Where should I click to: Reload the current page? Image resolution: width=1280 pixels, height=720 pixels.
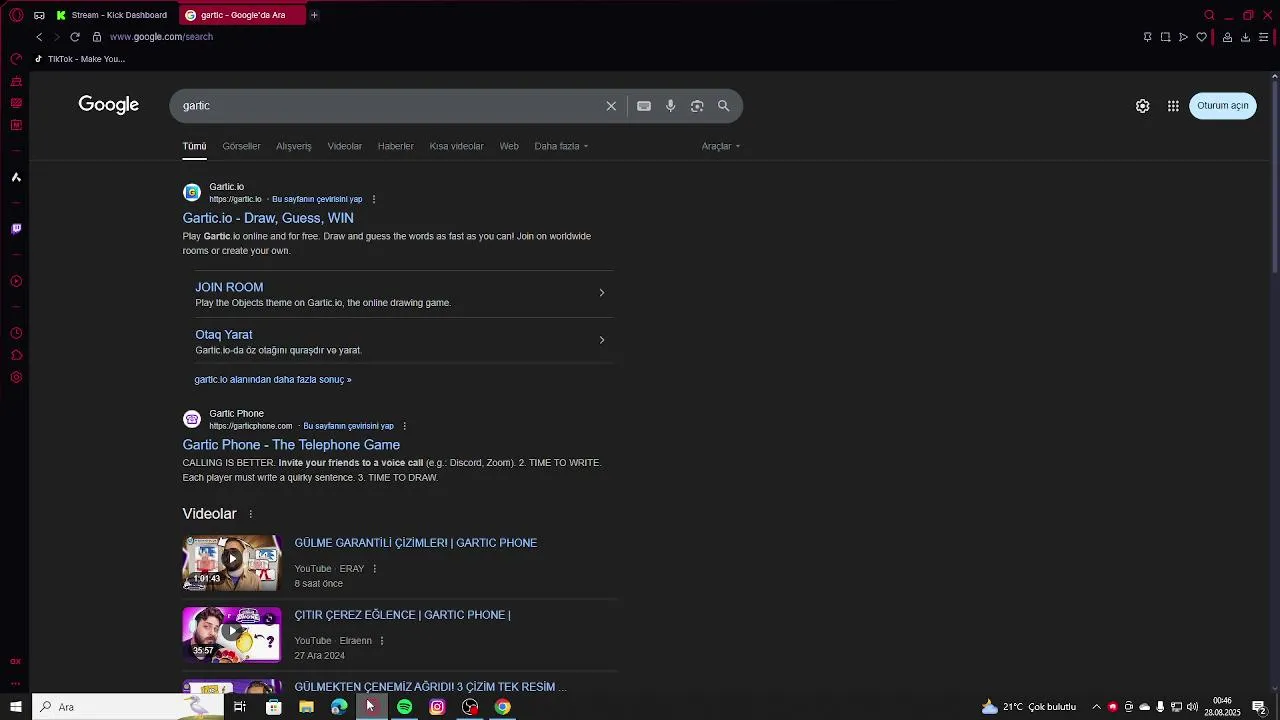click(74, 37)
